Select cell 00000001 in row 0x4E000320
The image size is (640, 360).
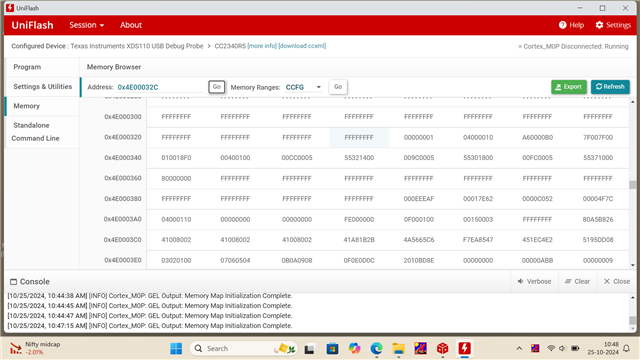(x=418, y=138)
